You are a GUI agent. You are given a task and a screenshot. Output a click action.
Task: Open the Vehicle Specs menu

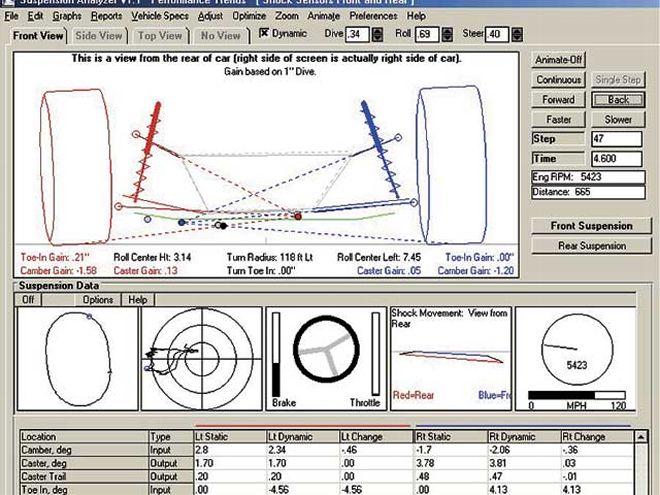coord(160,16)
